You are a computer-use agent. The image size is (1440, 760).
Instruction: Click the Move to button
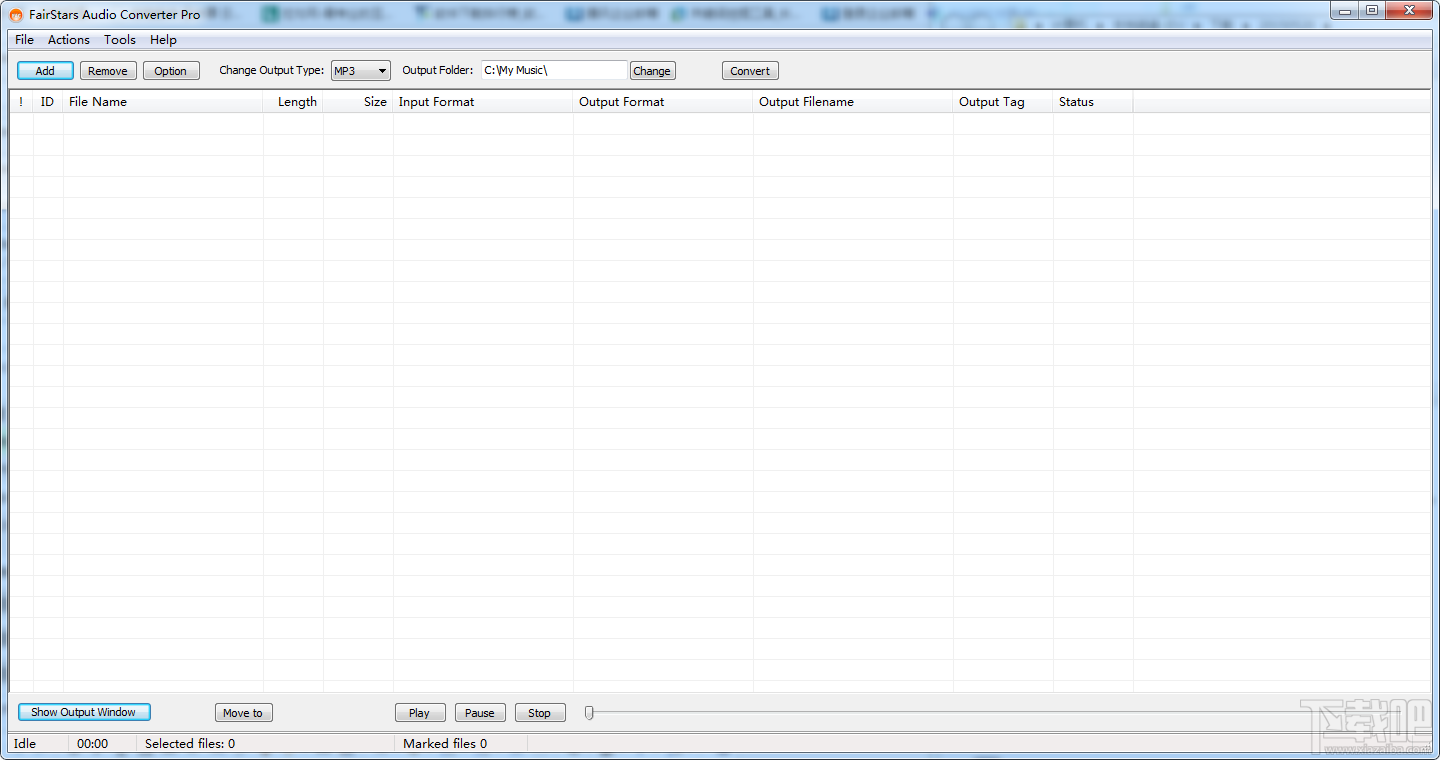pyautogui.click(x=243, y=713)
